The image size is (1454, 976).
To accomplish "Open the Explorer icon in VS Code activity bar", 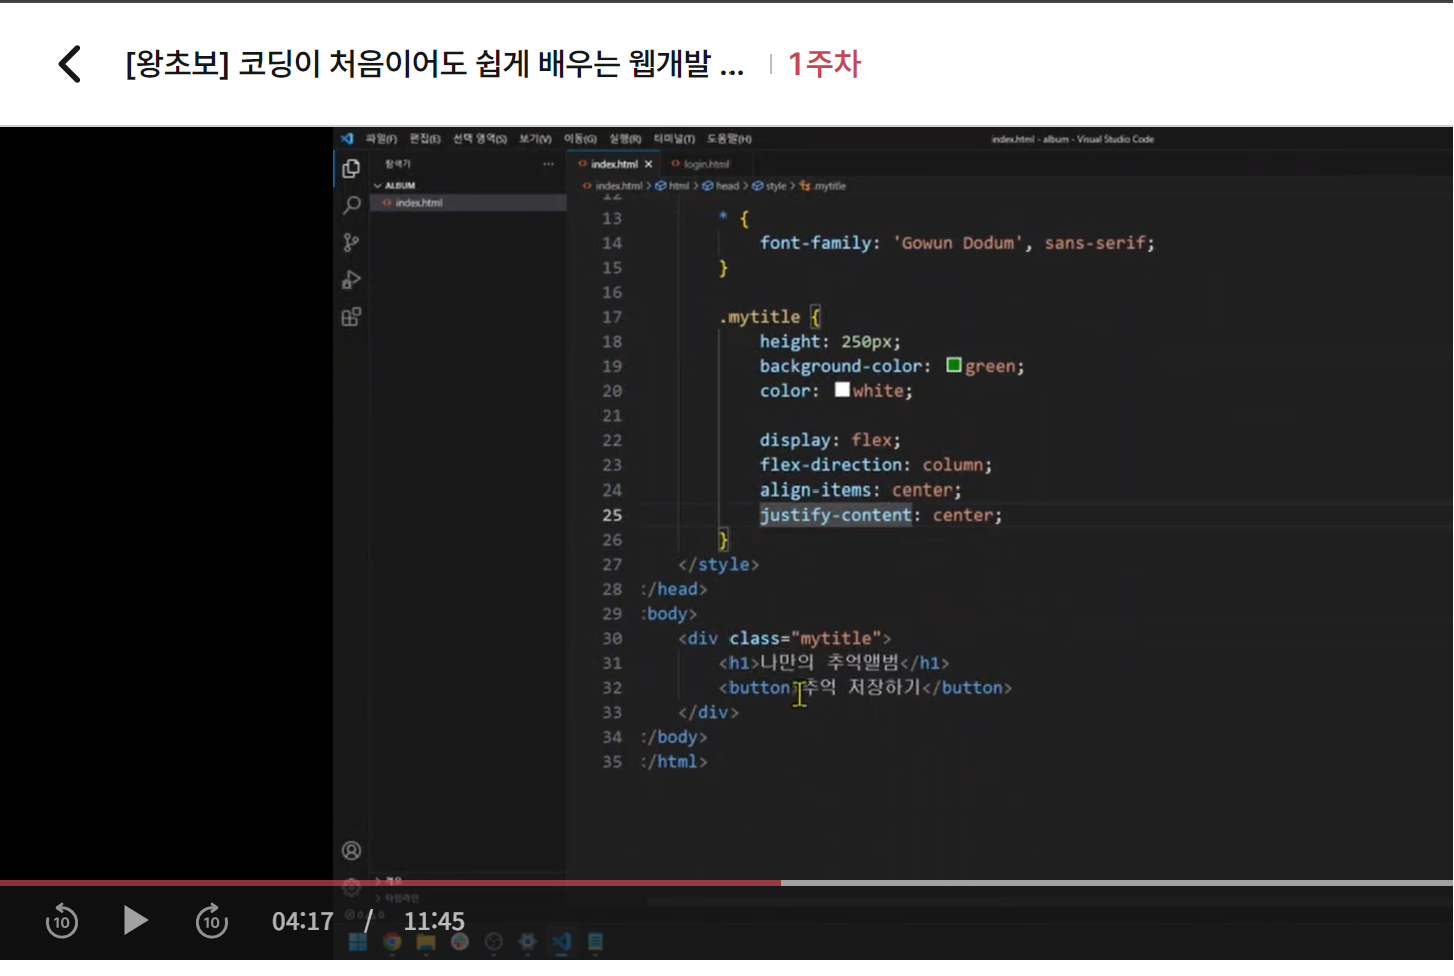I will click(x=351, y=168).
